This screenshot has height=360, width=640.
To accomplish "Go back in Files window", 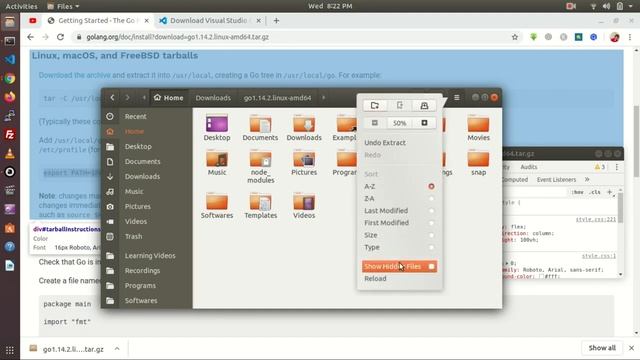I will click(x=112, y=98).
